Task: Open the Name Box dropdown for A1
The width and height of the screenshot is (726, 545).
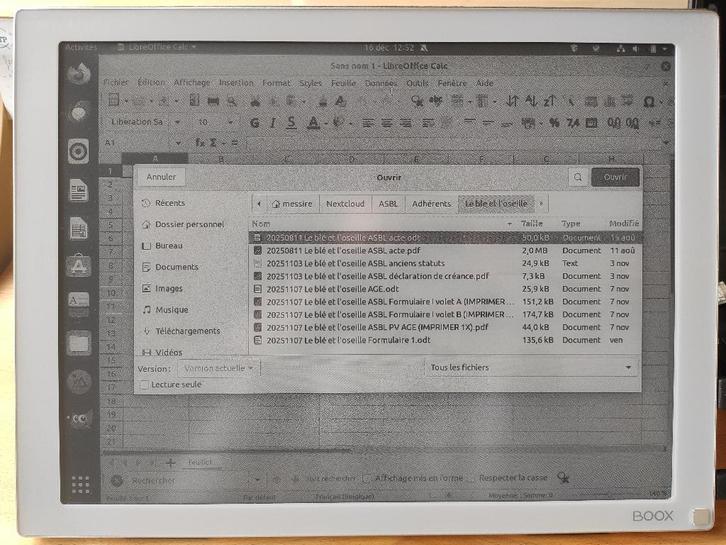Action: pyautogui.click(x=178, y=143)
